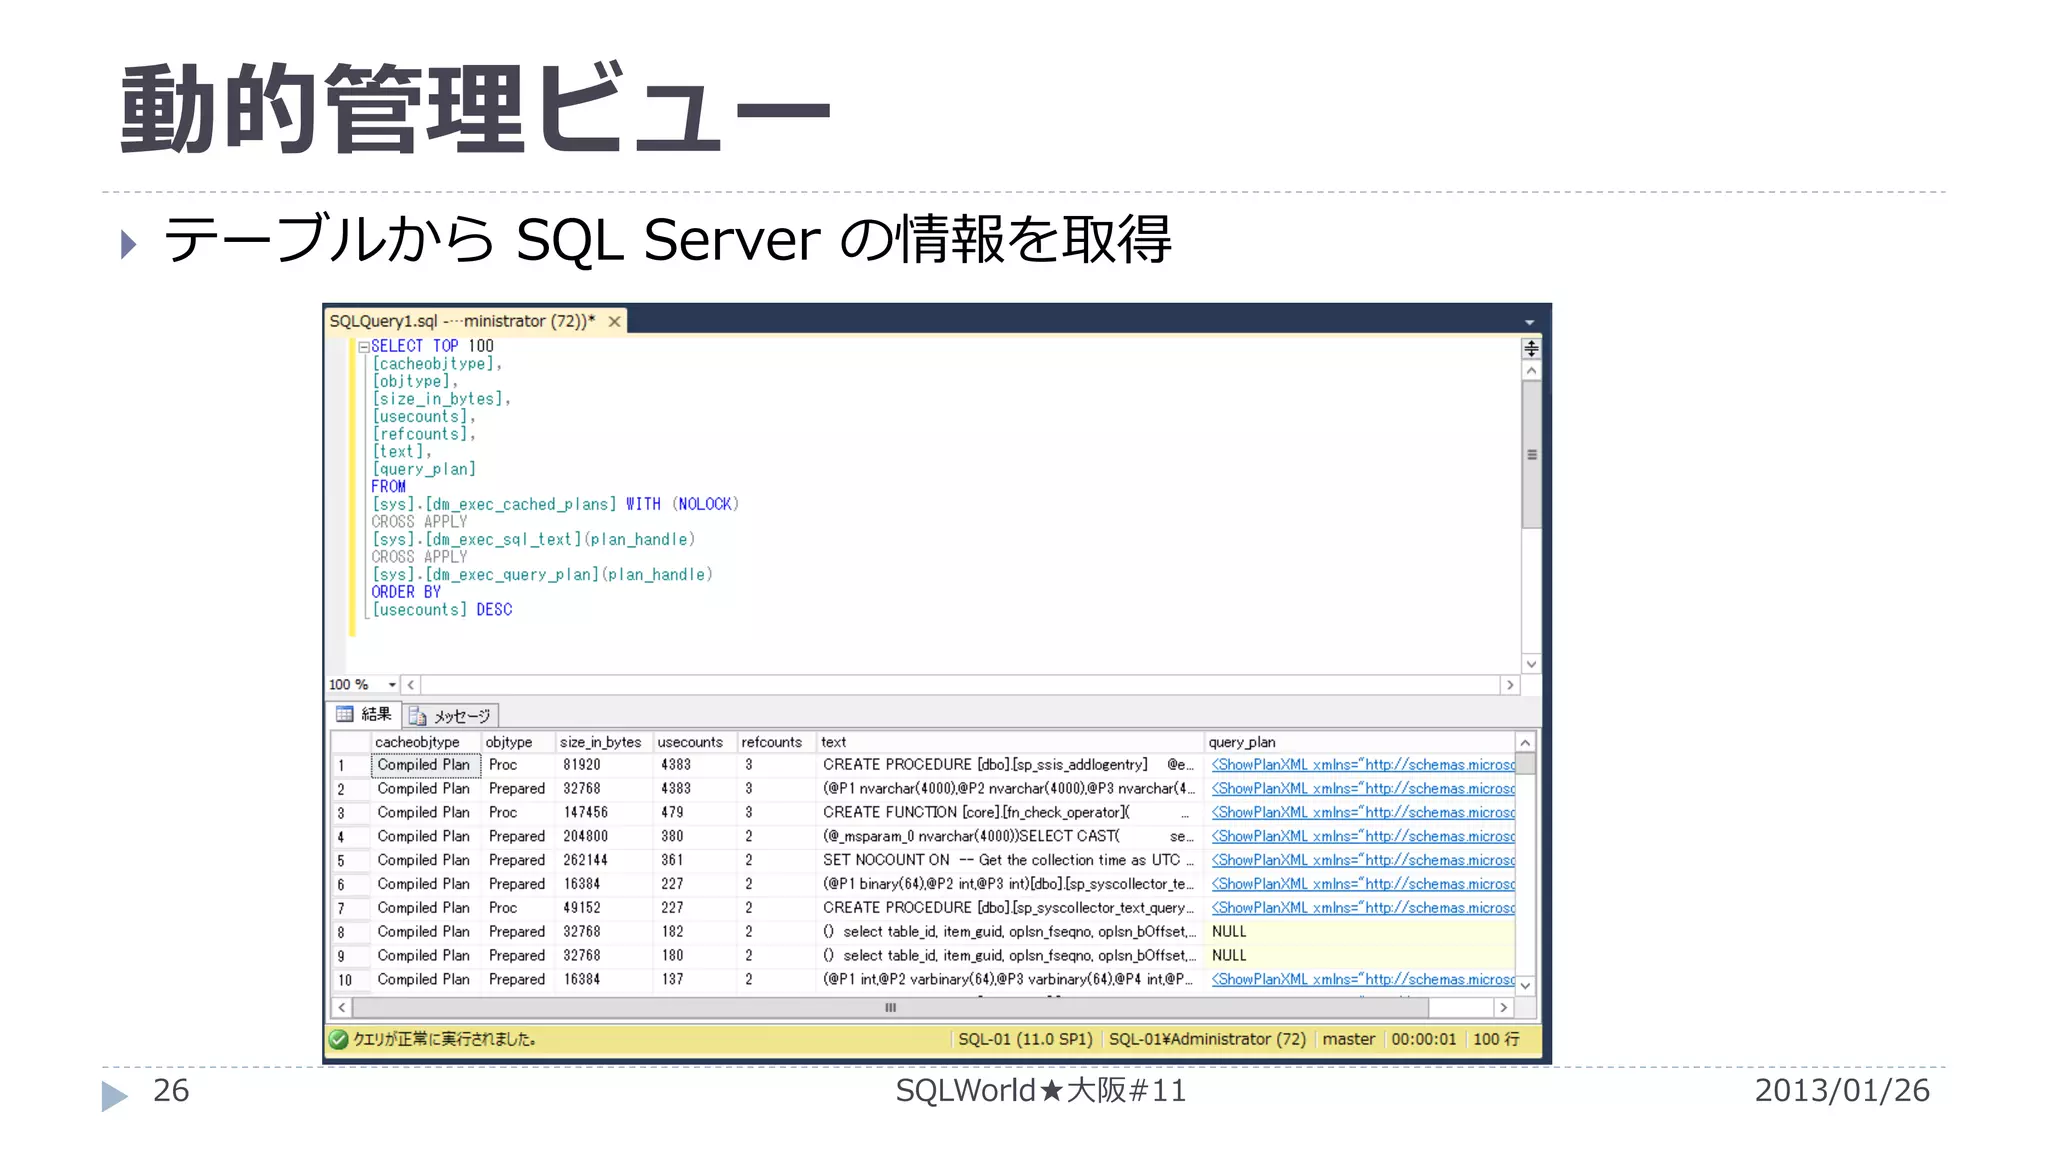The height and width of the screenshot is (1152, 2048).
Task: Click the 100 行 row count status
Action: point(1496,1040)
